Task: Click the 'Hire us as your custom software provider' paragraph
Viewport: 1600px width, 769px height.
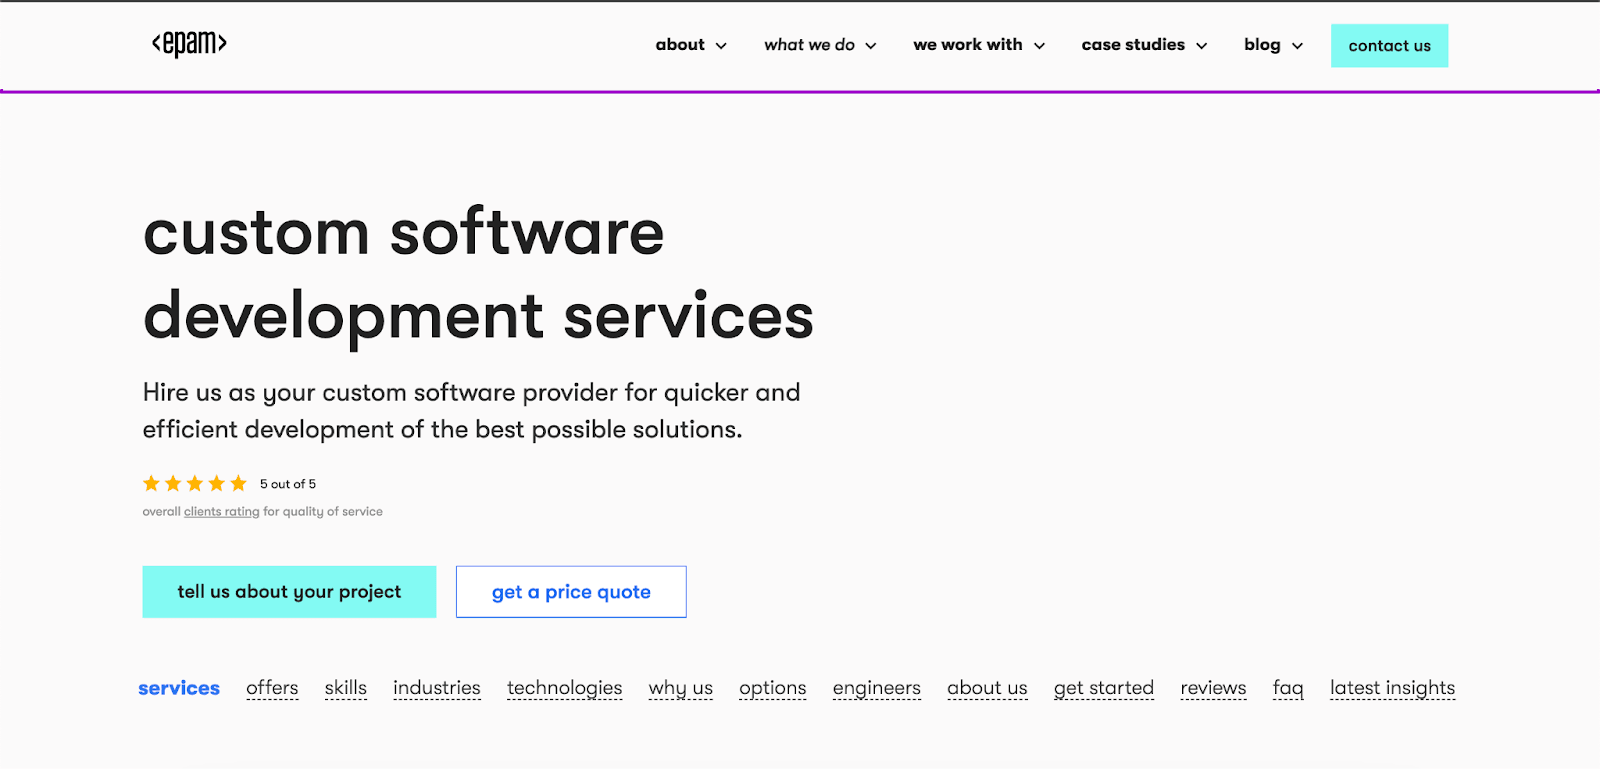Action: click(x=471, y=411)
